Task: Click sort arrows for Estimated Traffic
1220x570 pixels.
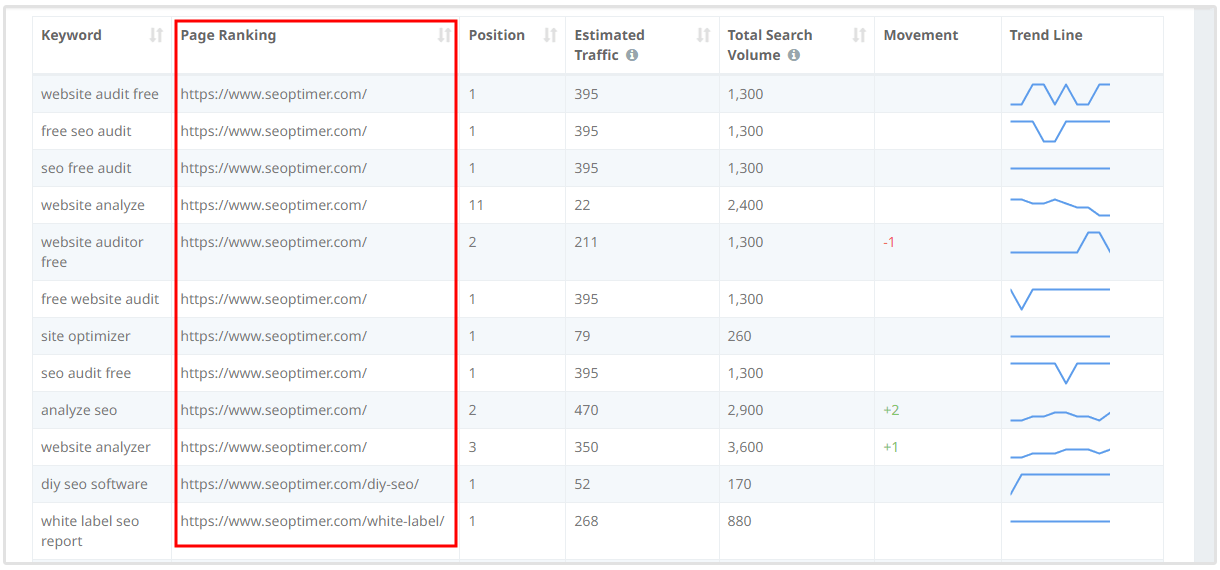Action: point(703,35)
